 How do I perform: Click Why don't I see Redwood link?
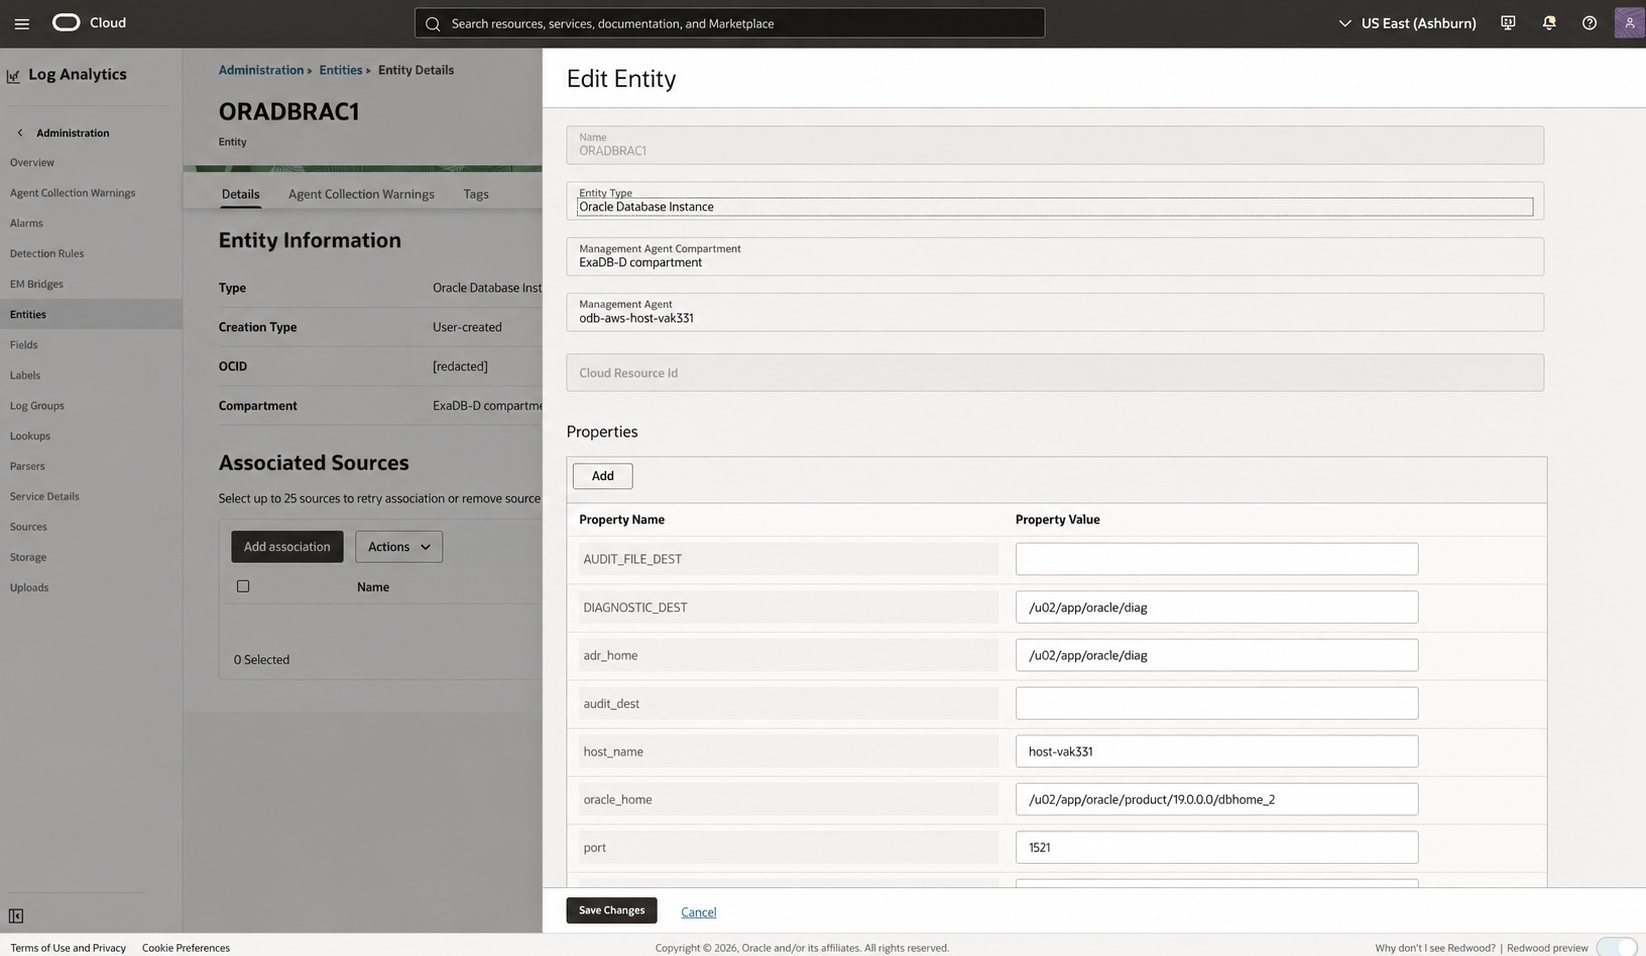point(1435,948)
